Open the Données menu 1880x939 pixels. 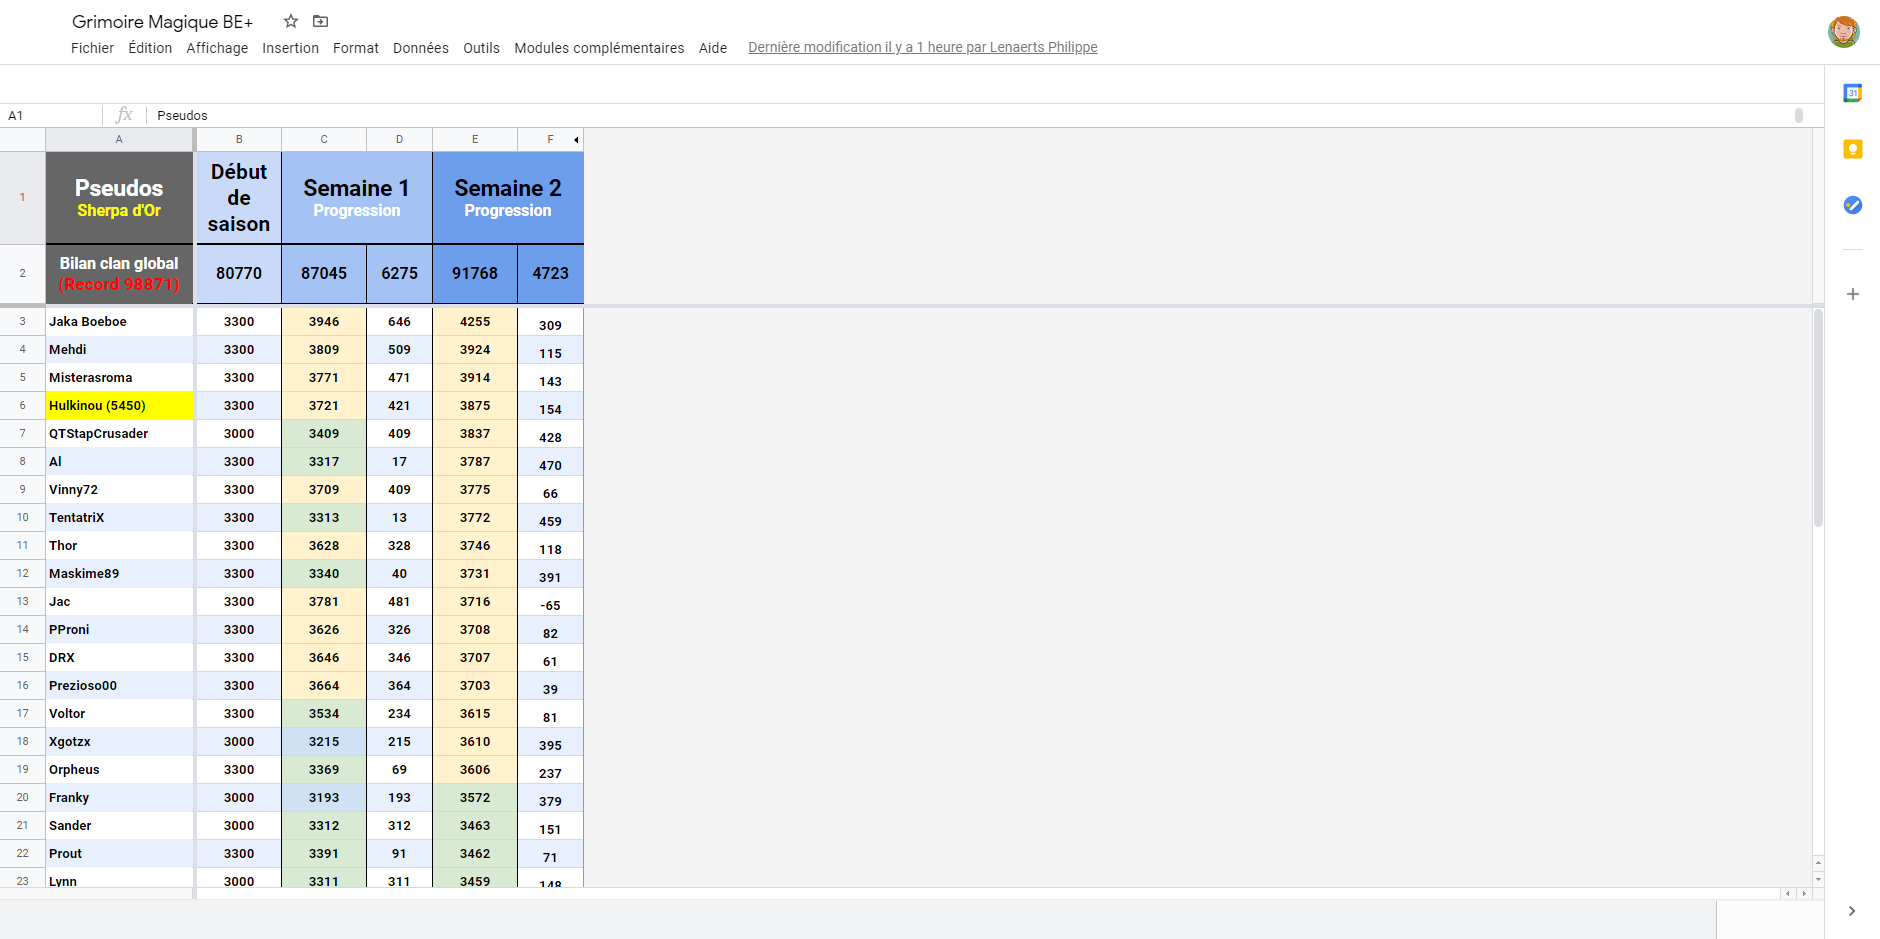pos(421,47)
